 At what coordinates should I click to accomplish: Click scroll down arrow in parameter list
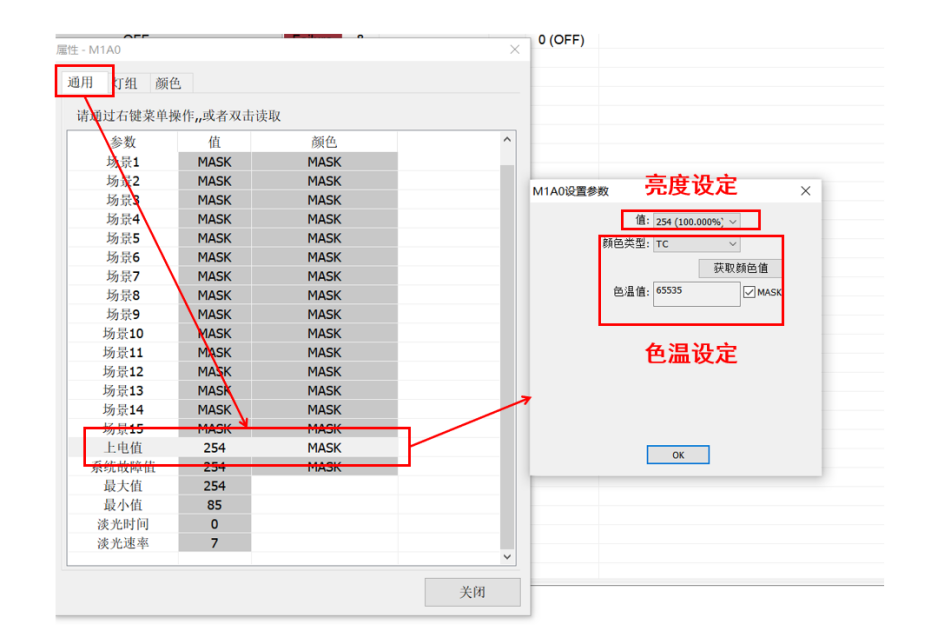507,556
